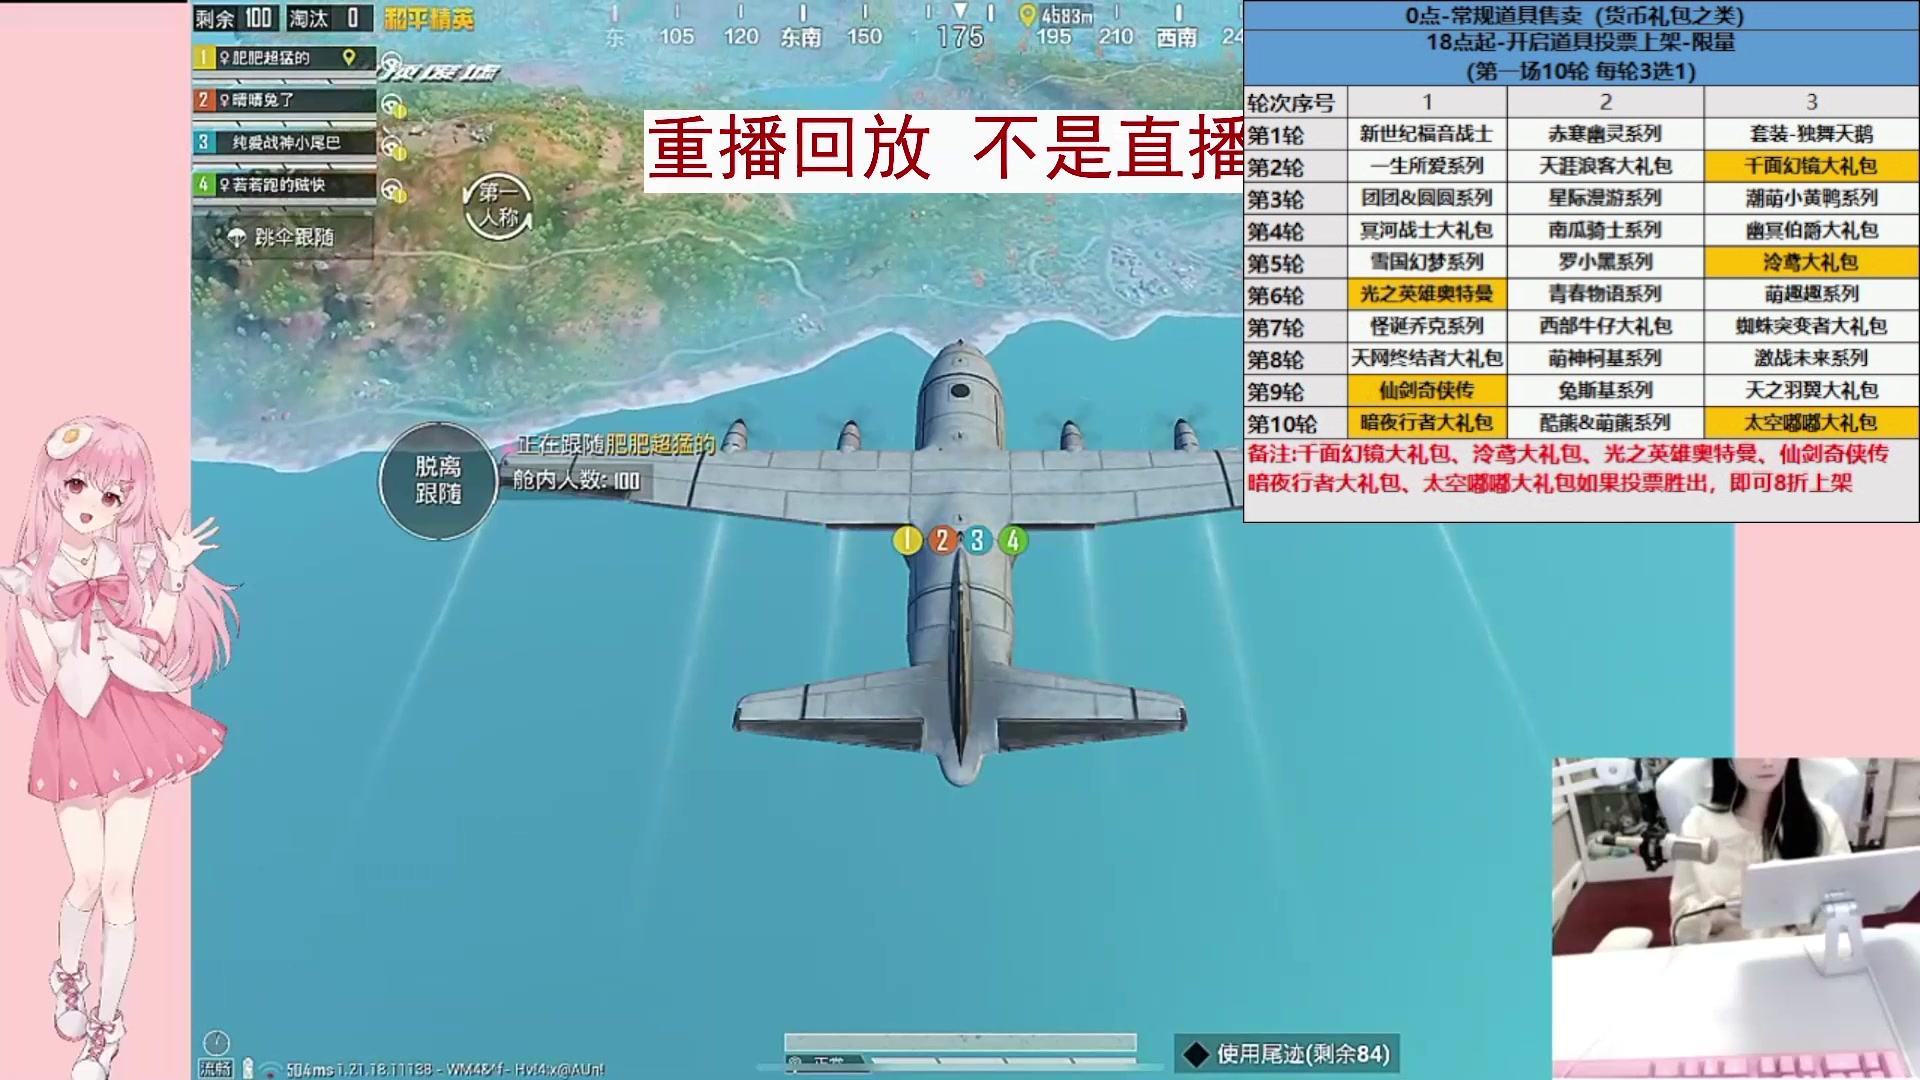Click the 跳伞跟随 parachute follow button
Screen dimensions: 1920x1080
tap(283, 237)
